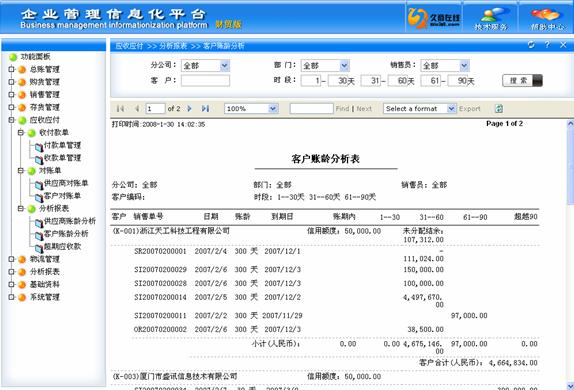This screenshot has height=390, width=574.
Task: Select the 对账单 tree node
Action: [50, 171]
